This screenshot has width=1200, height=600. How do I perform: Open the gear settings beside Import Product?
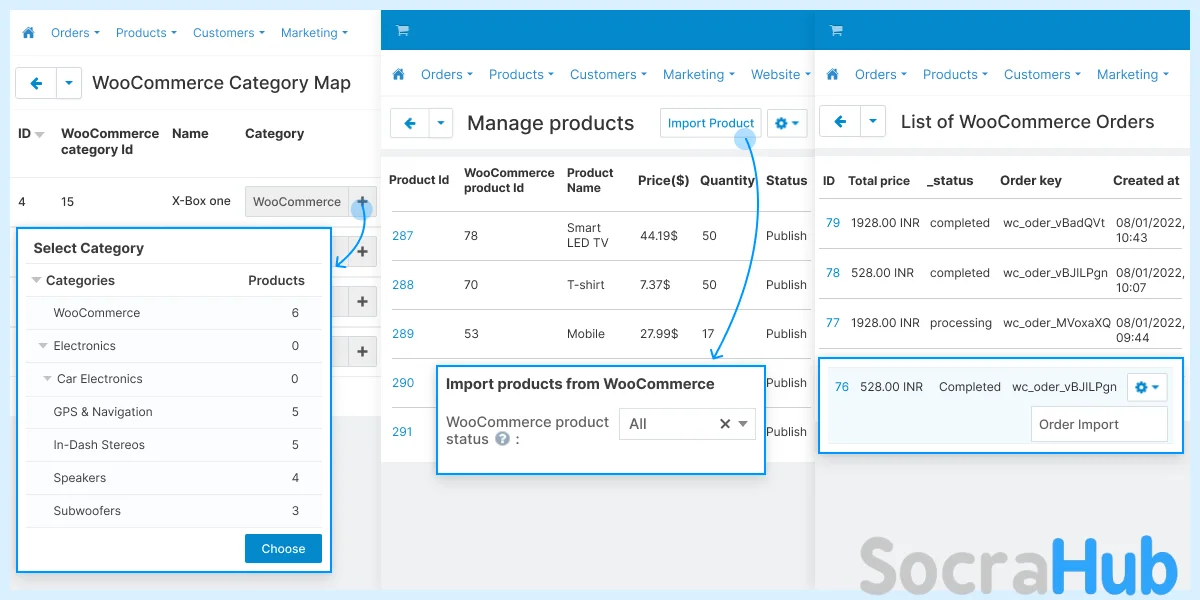click(787, 123)
